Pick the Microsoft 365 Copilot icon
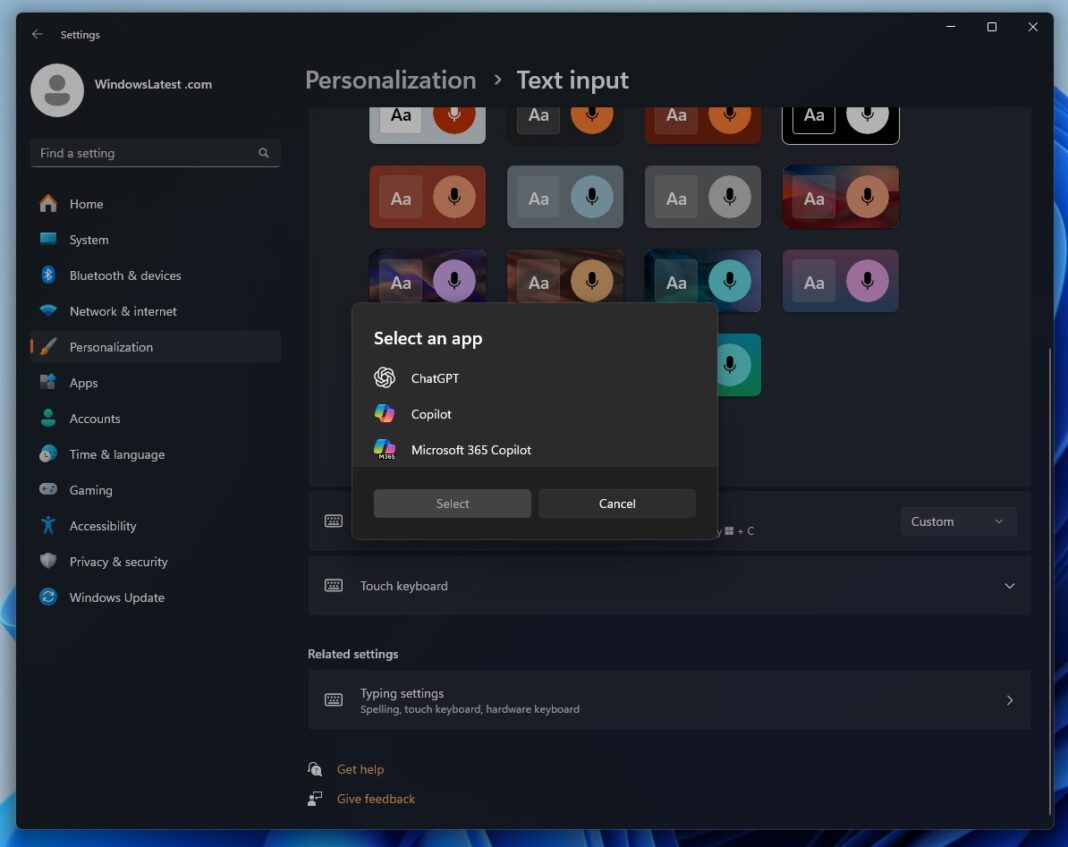 384,450
